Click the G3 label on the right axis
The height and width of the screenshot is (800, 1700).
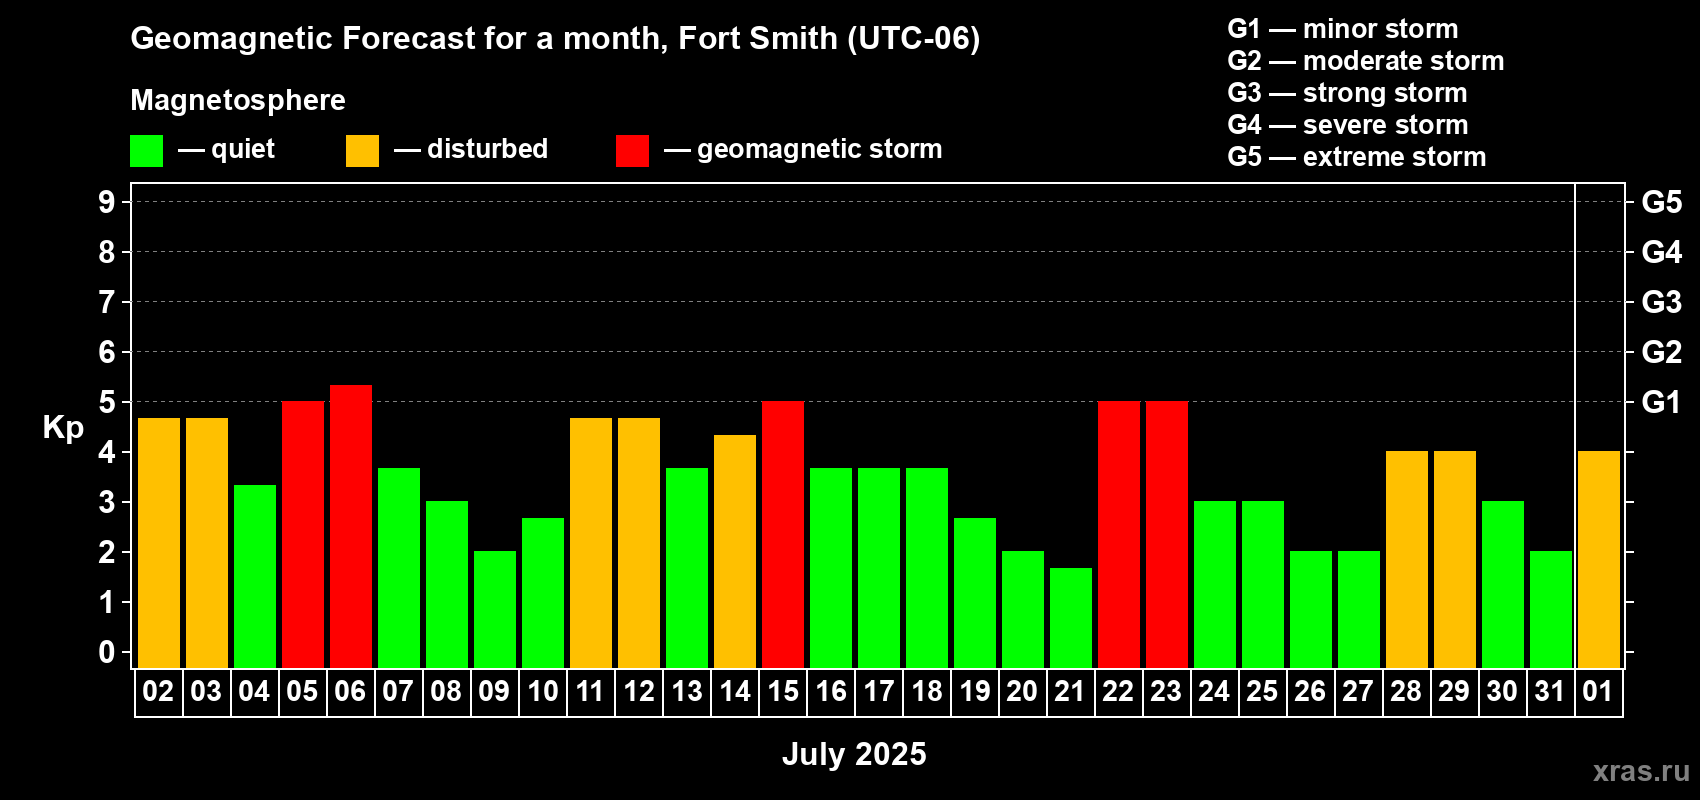[x=1662, y=302]
